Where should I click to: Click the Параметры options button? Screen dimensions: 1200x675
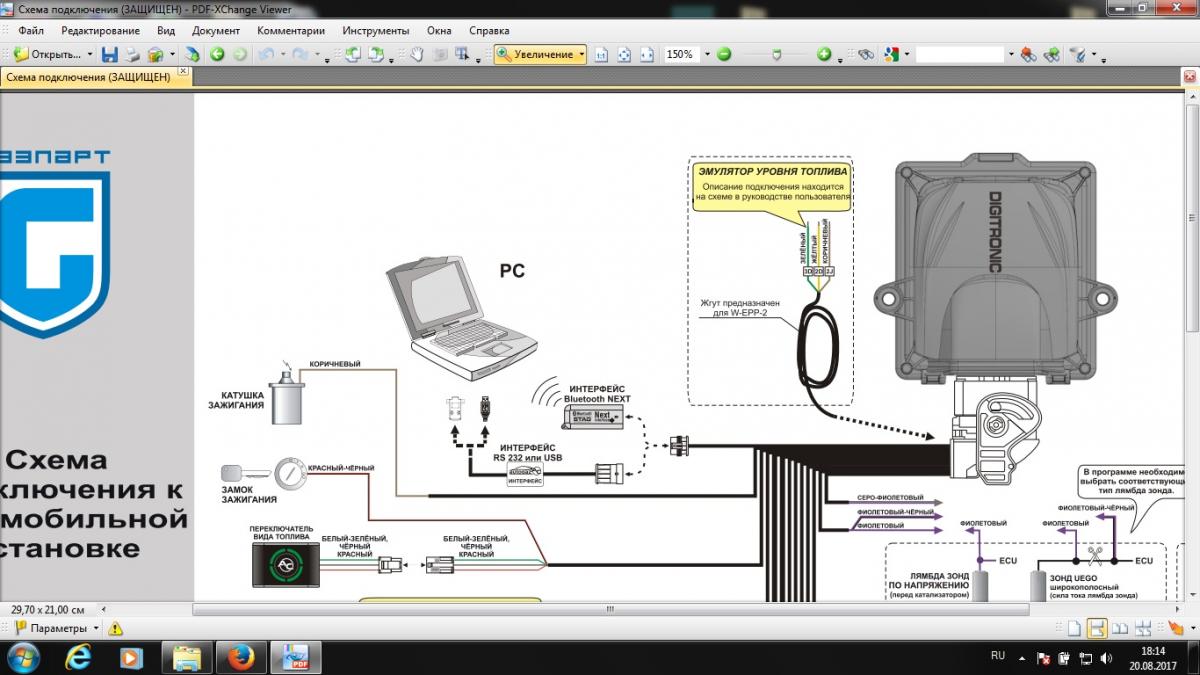(50, 628)
